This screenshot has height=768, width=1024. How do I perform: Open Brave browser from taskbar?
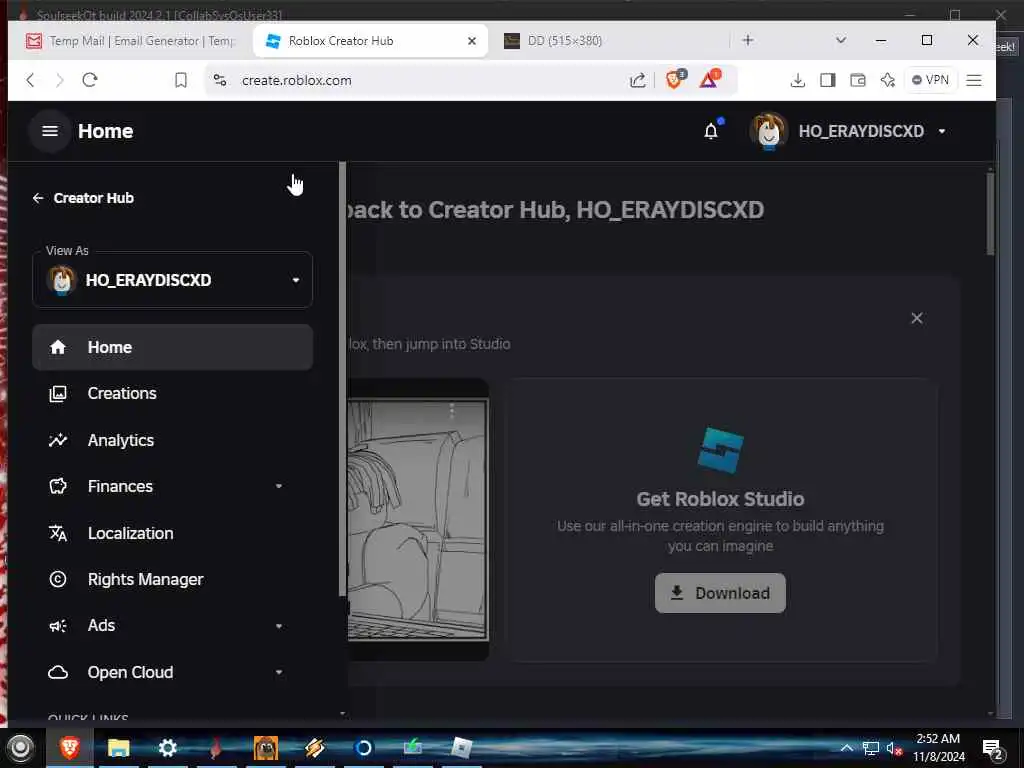[70, 747]
